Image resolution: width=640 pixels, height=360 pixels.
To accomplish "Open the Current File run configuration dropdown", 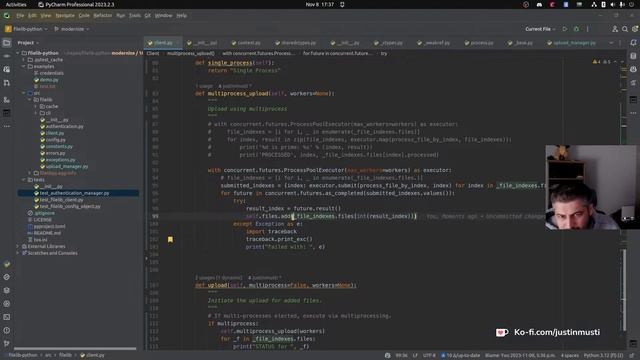I will tap(540, 29).
